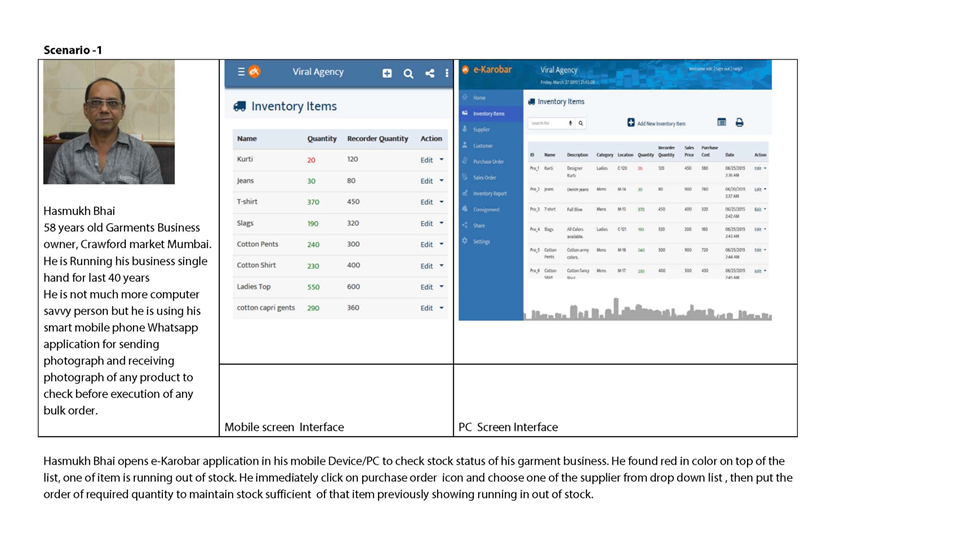Expand Edit dropdown for T-shirt on mobile
Viewport: 960px width, 540px height.
tap(440, 202)
